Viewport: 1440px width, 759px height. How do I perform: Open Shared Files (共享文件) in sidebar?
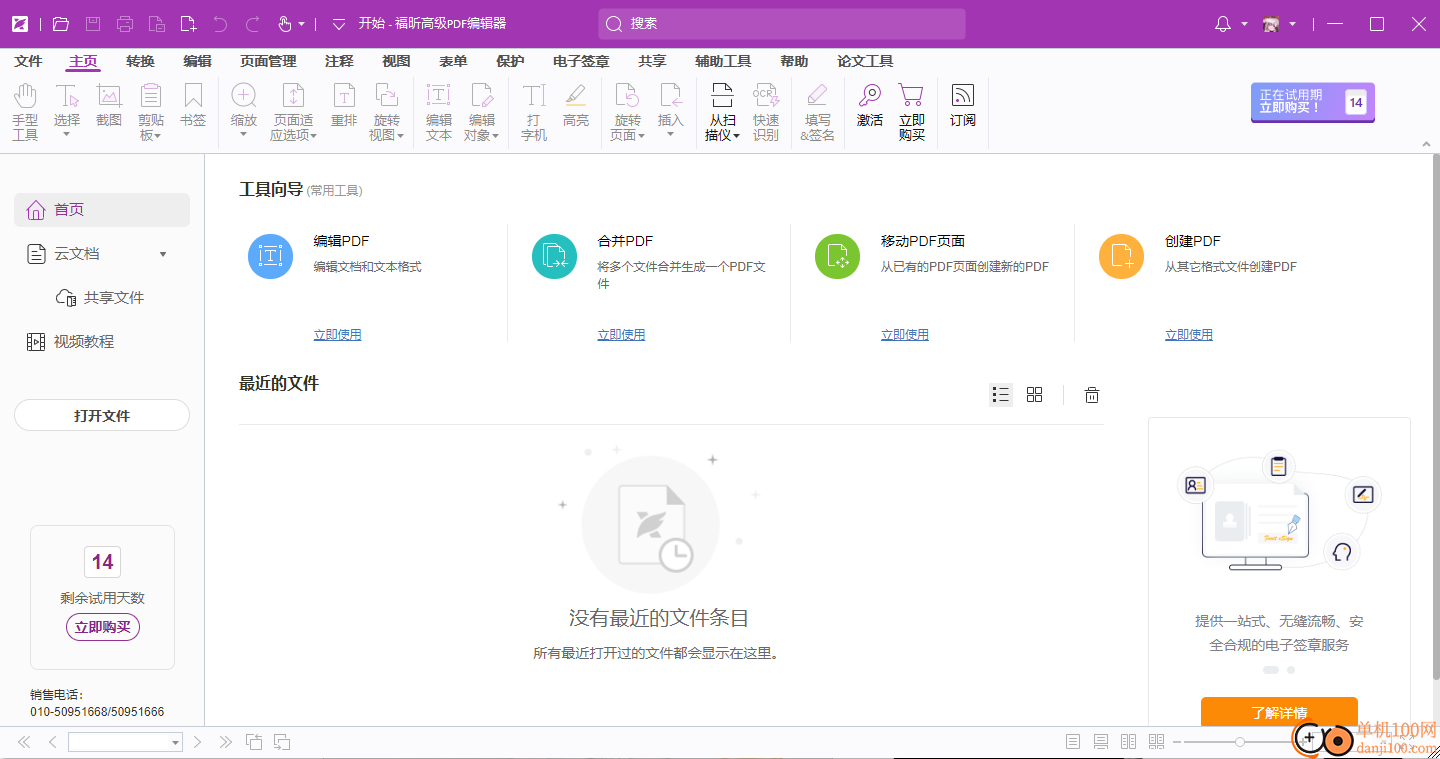pyautogui.click(x=102, y=298)
